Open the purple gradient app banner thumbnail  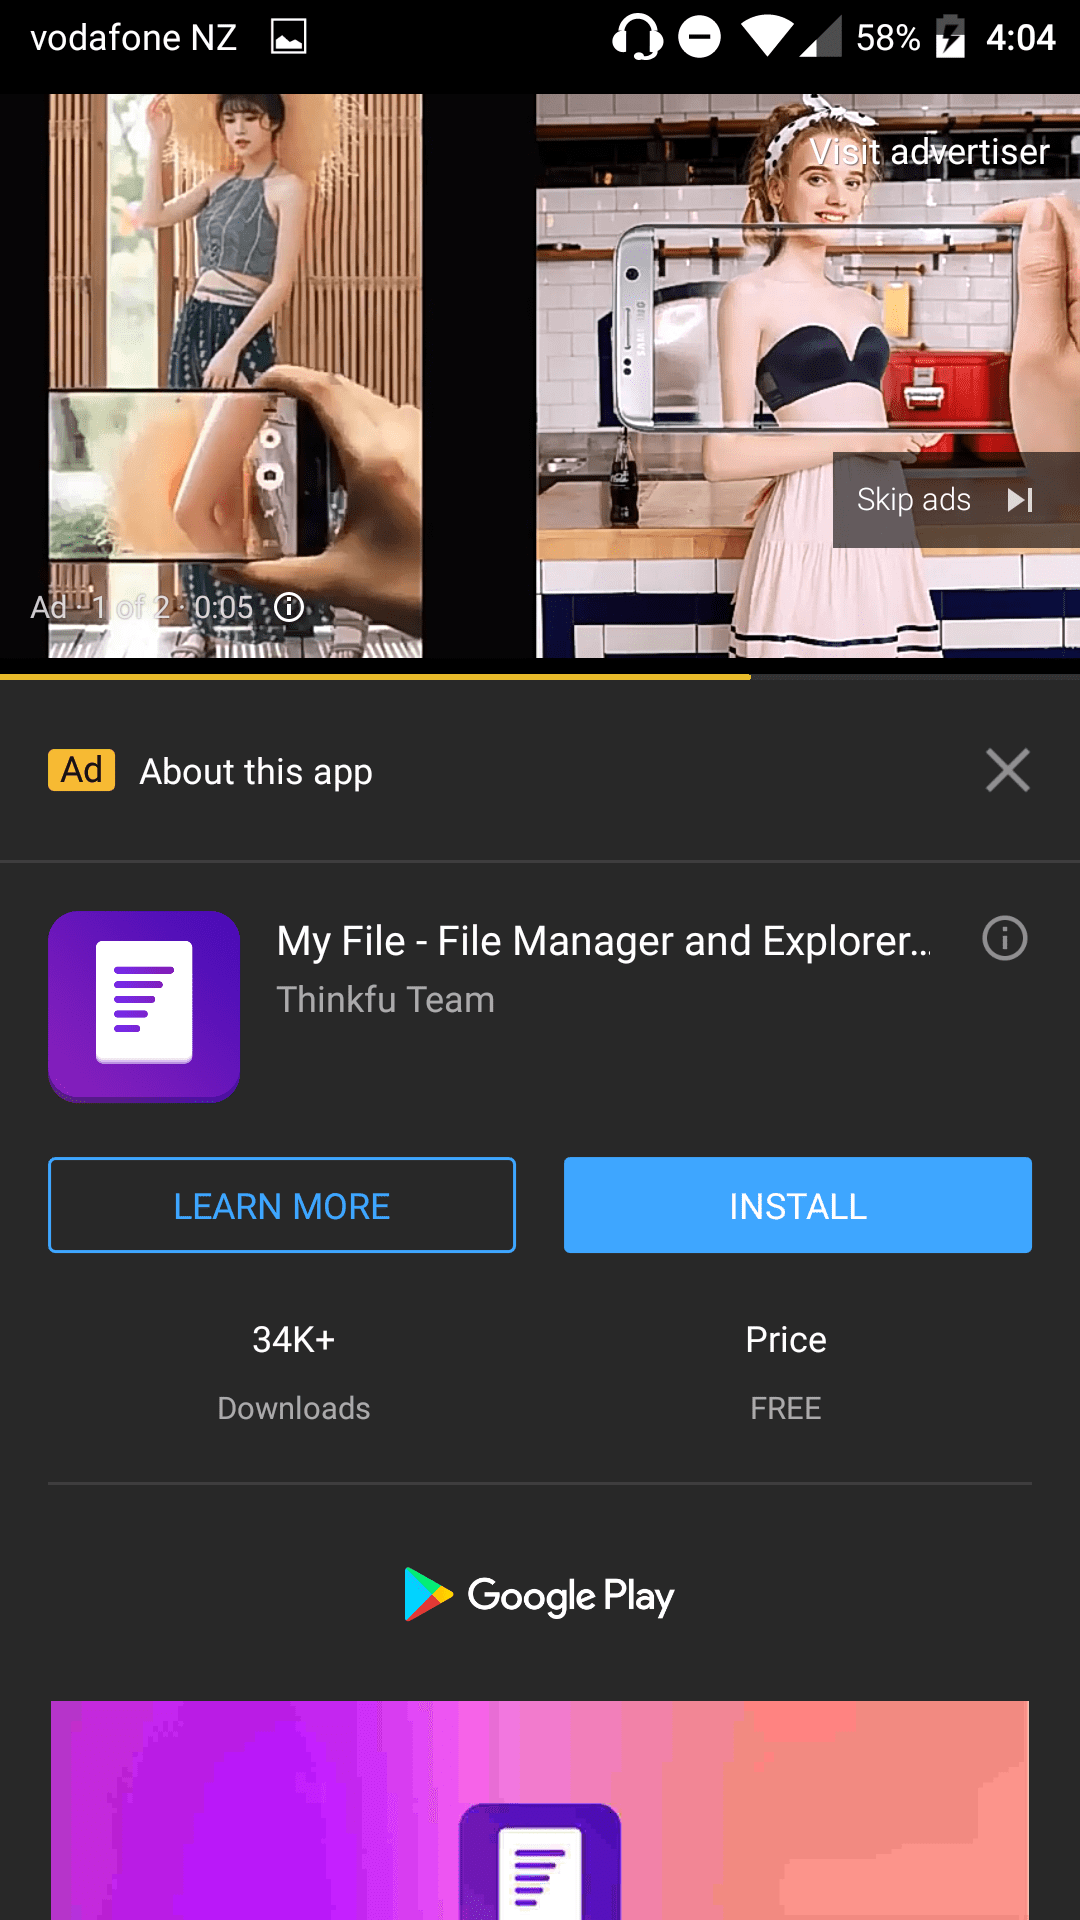[x=540, y=1810]
